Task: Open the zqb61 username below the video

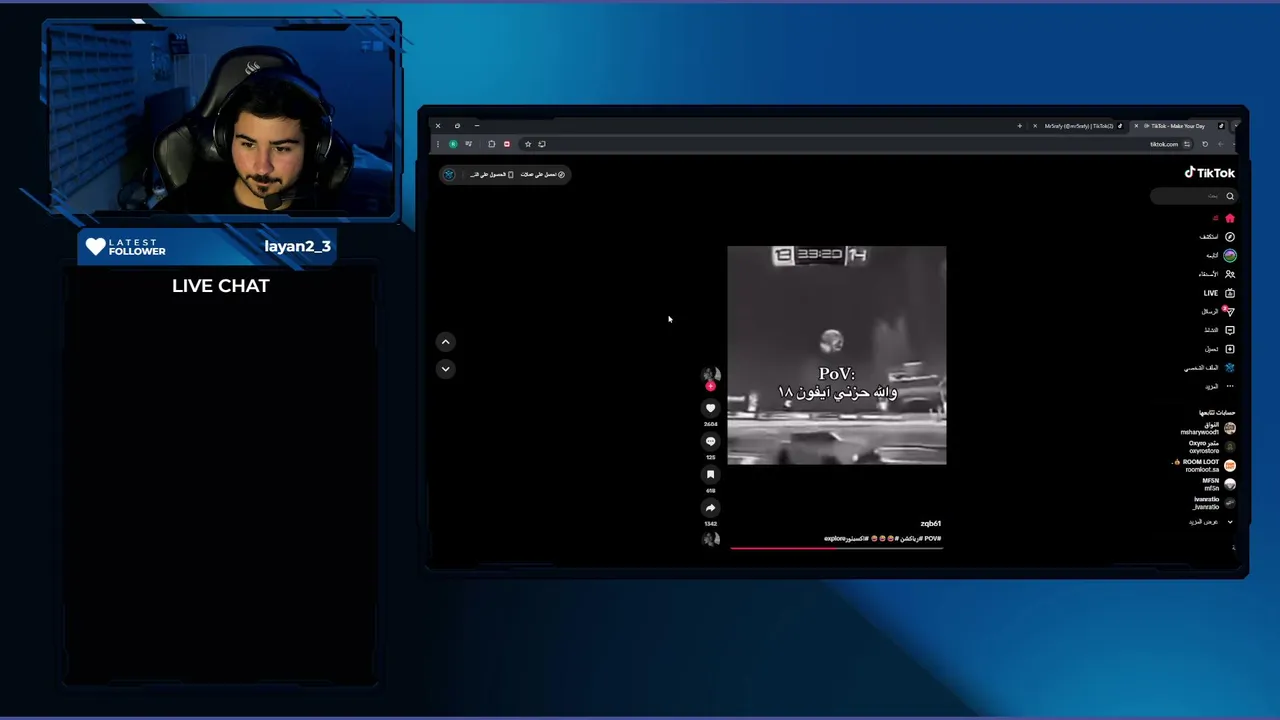Action: (930, 523)
